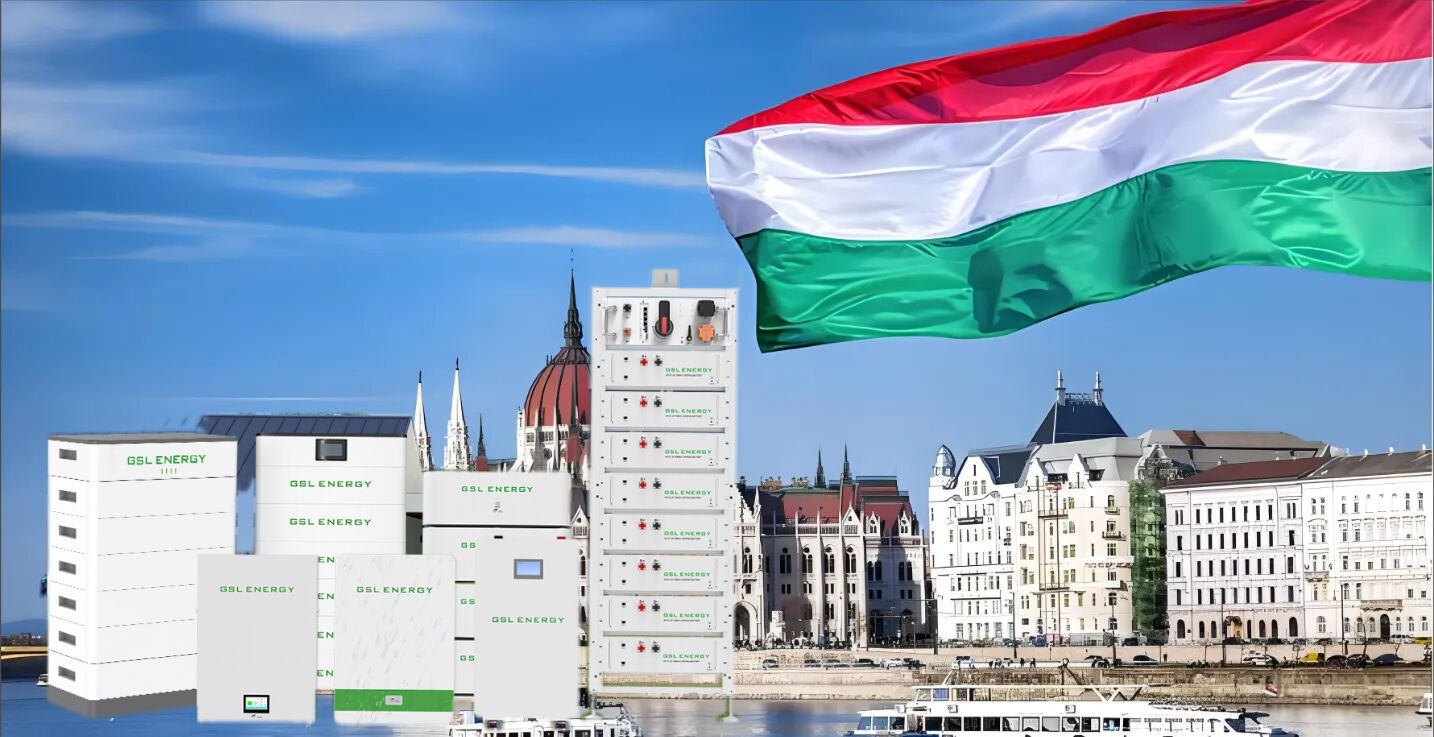Viewport: 1434px width, 737px height.
Task: Click the display screen on the second stacked battery
Action: pyautogui.click(x=331, y=450)
